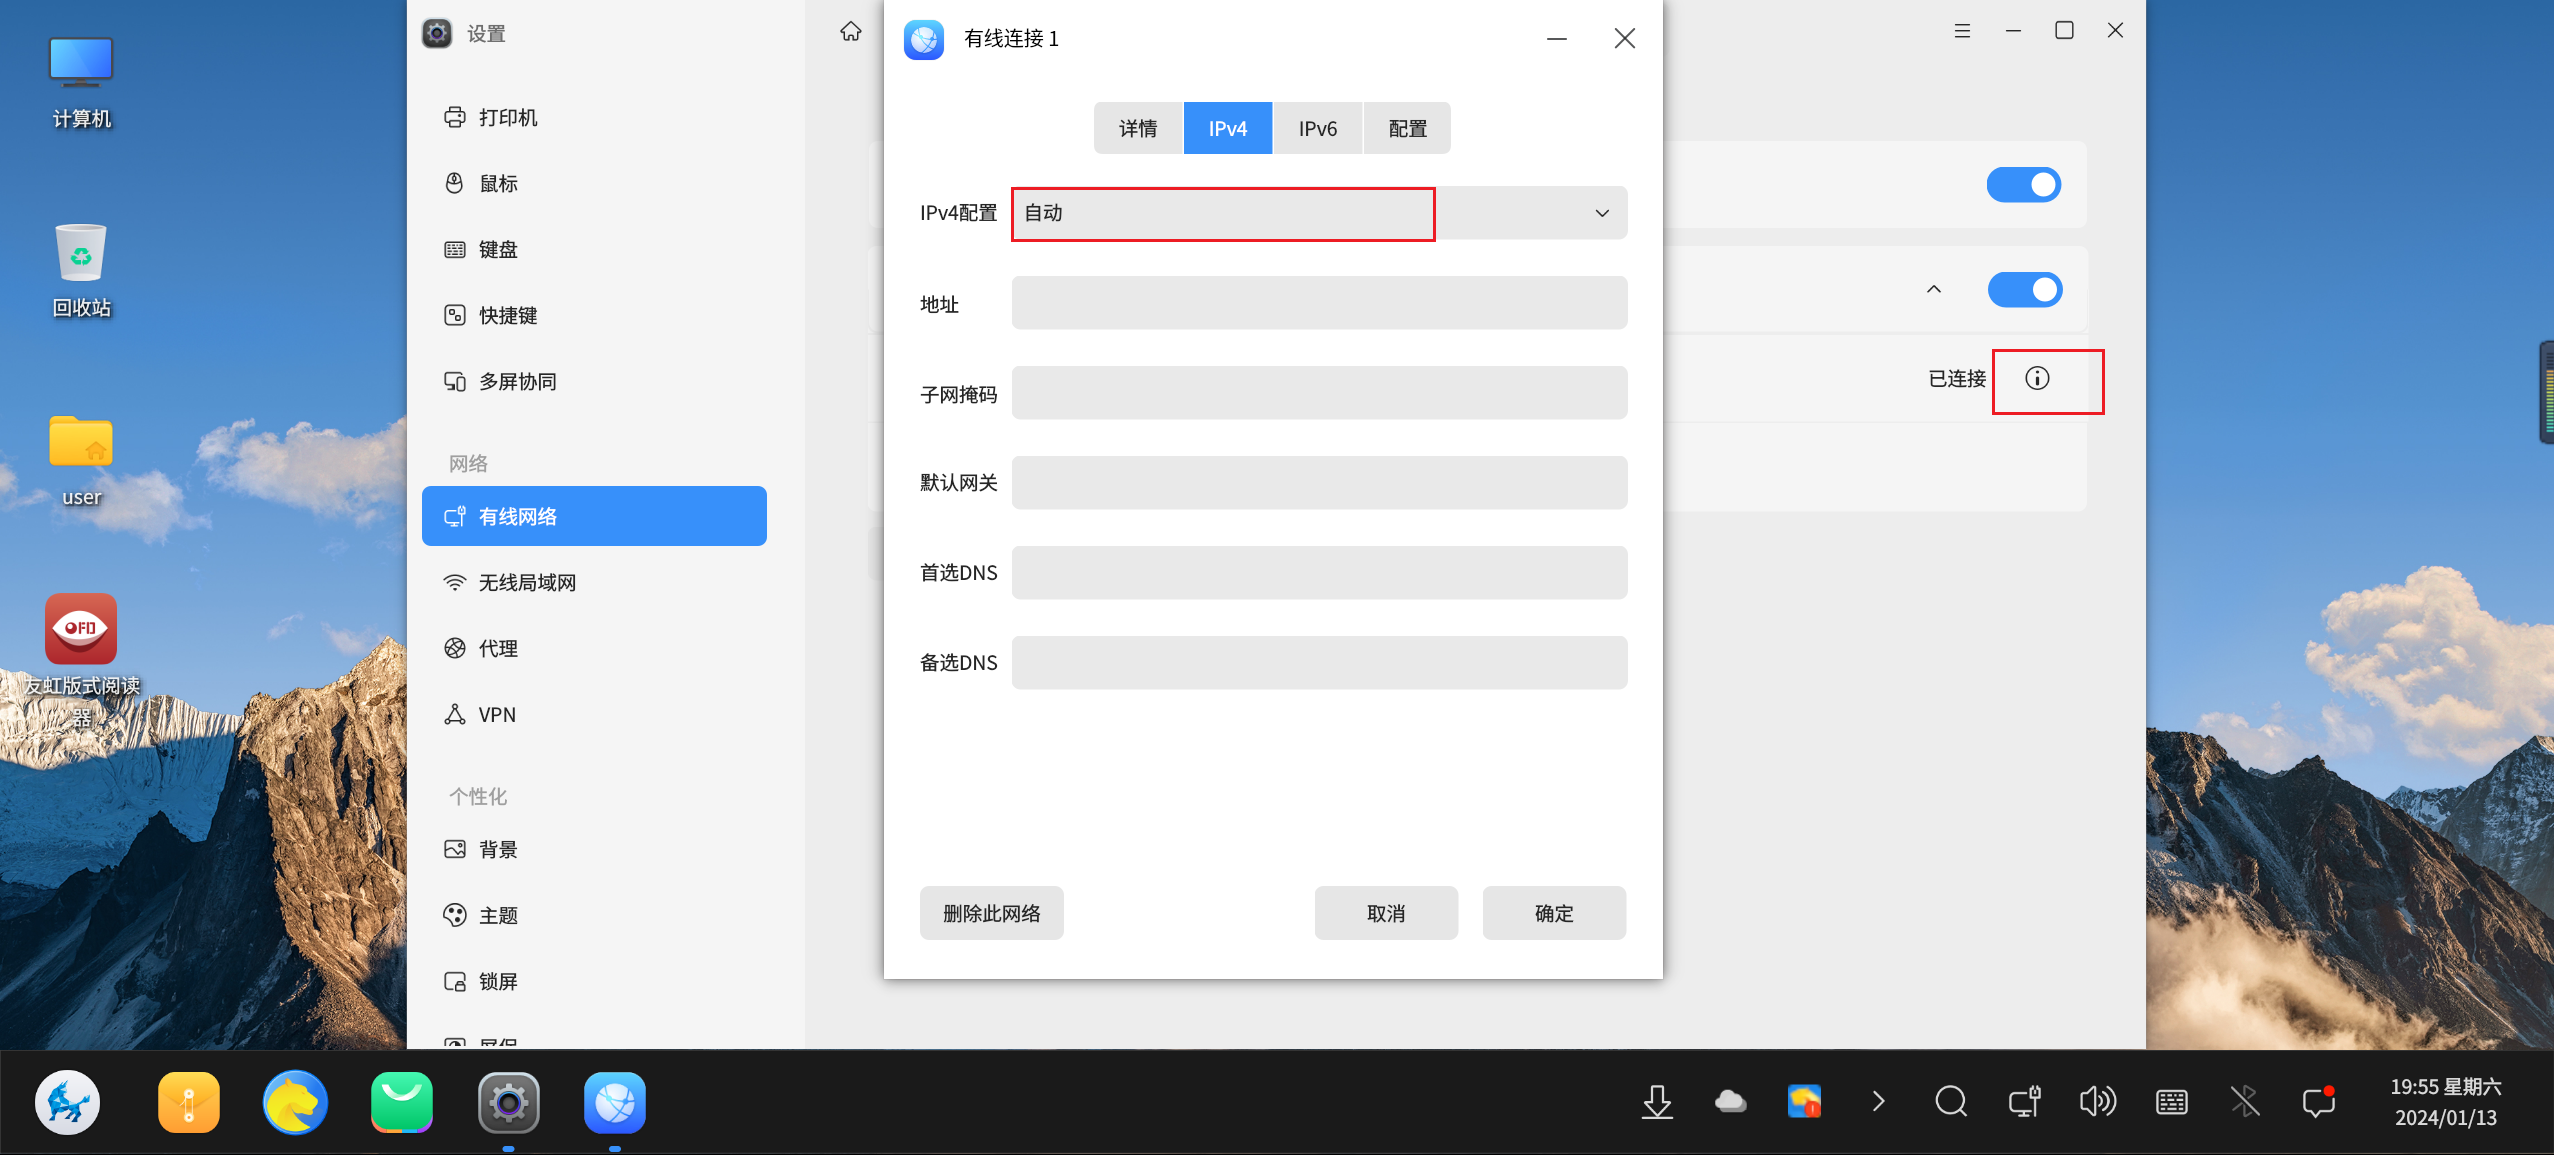This screenshot has height=1155, width=2554.
Task: Expand hidden tray icons arrow in taskbar
Action: (x=1877, y=1102)
